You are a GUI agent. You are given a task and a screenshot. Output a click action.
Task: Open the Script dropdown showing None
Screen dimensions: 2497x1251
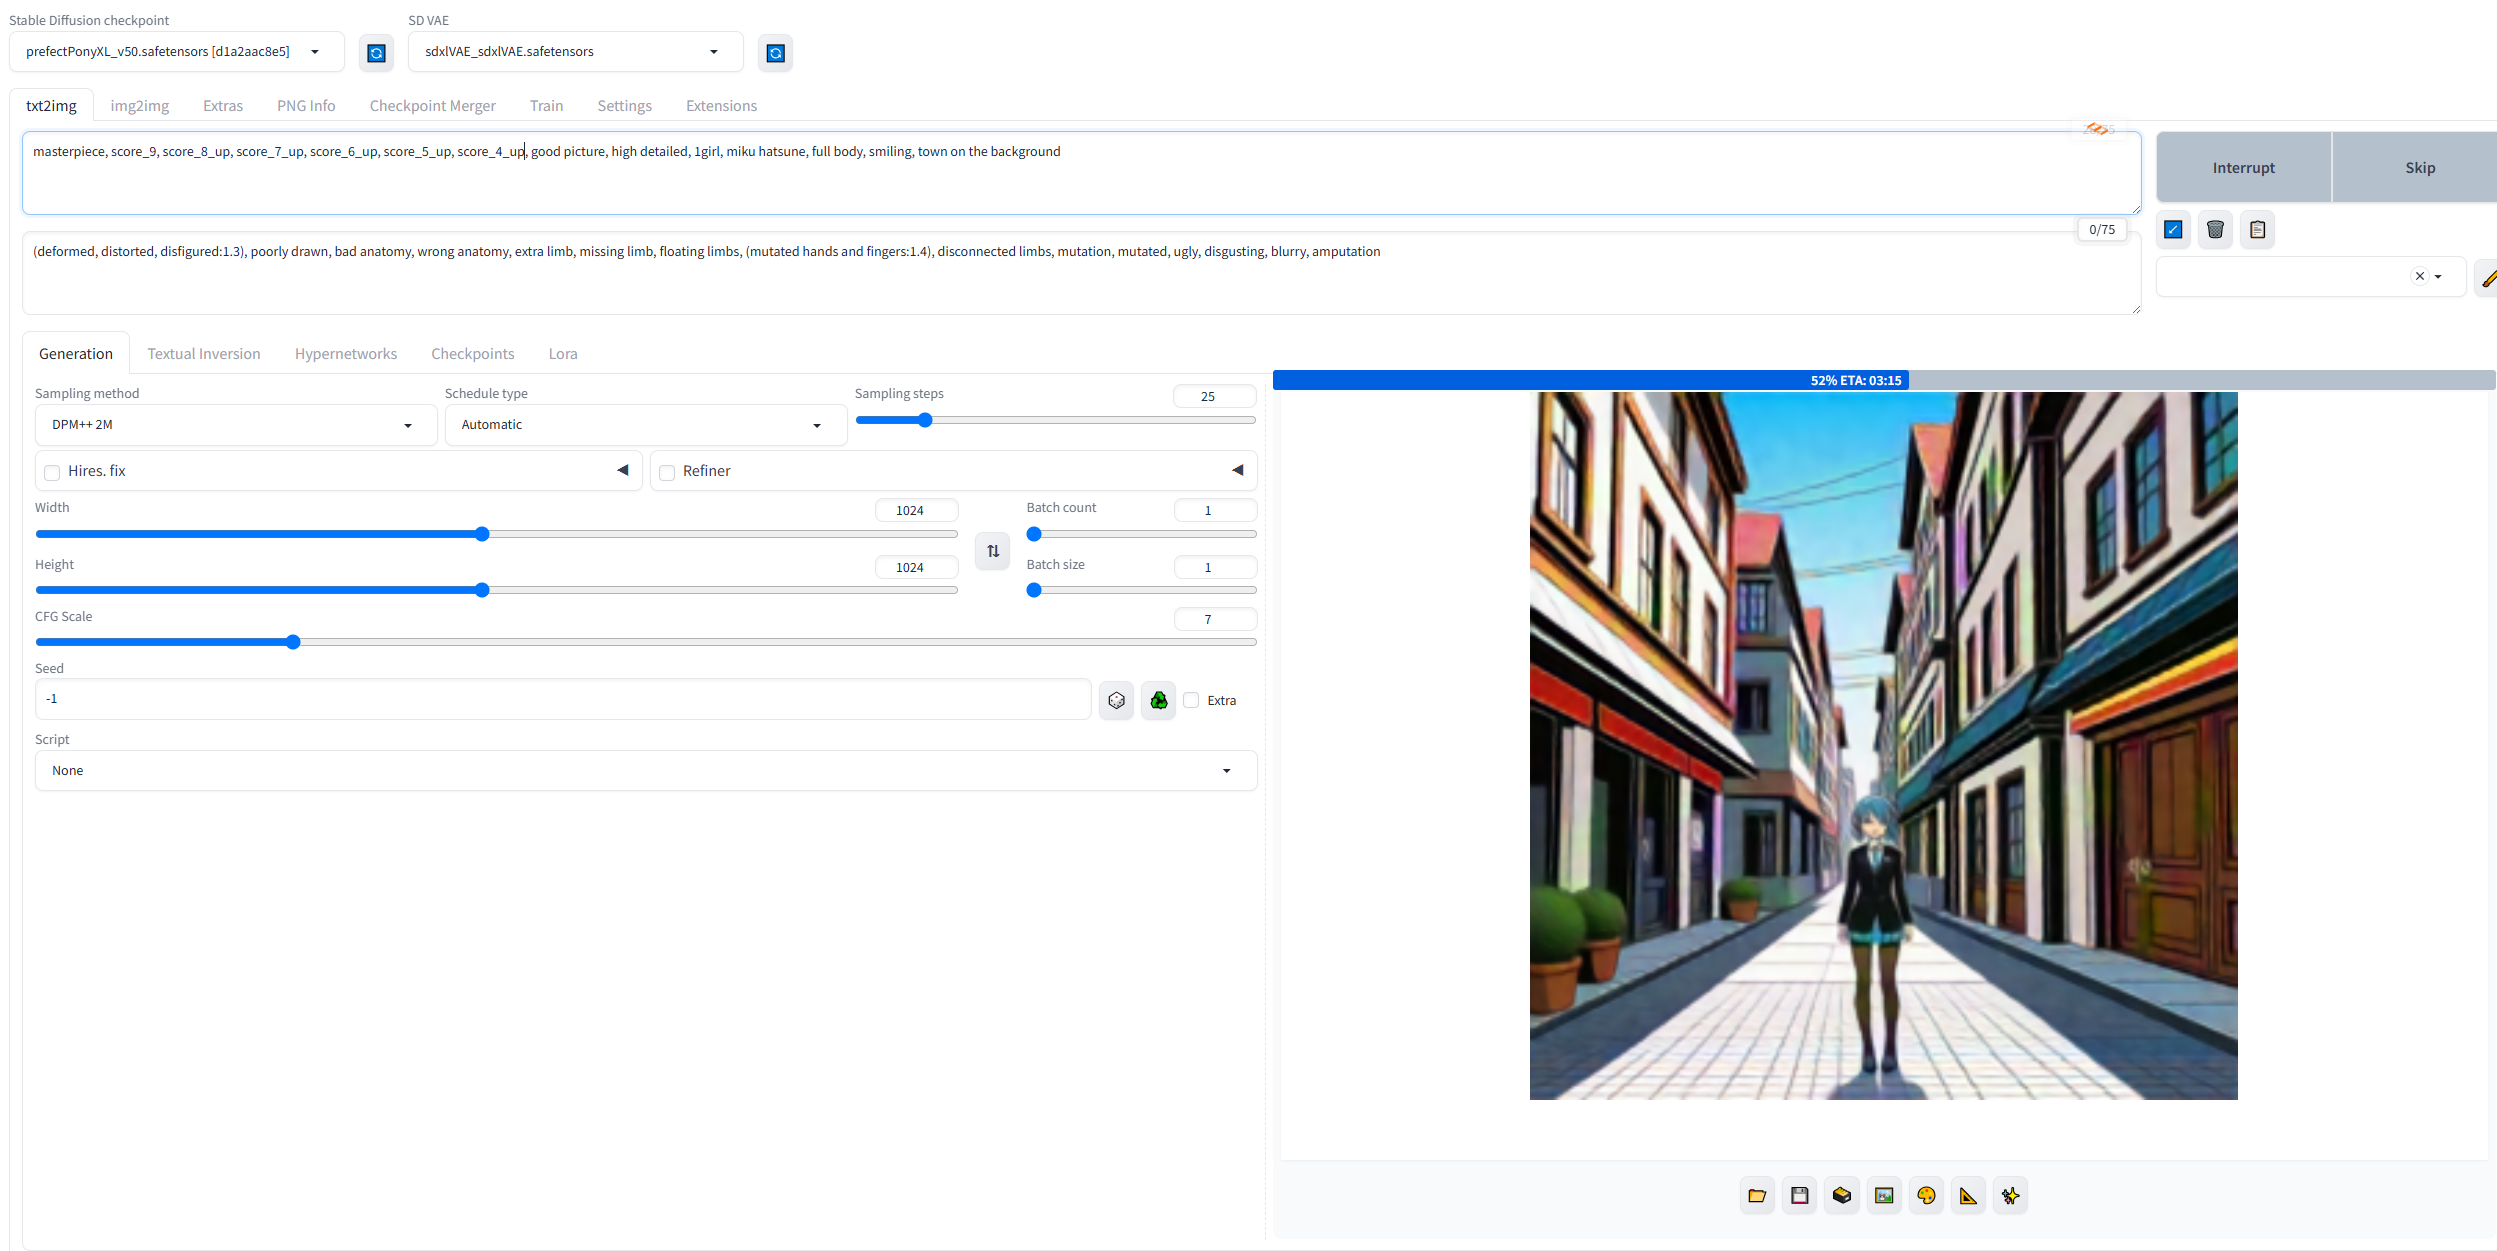pos(646,771)
